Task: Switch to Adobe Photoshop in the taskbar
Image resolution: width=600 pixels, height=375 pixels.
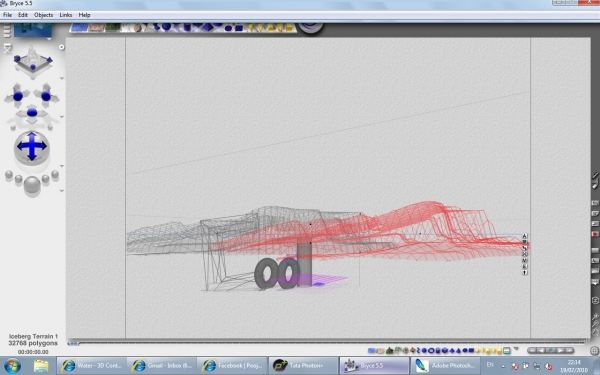Action: [x=446, y=366]
